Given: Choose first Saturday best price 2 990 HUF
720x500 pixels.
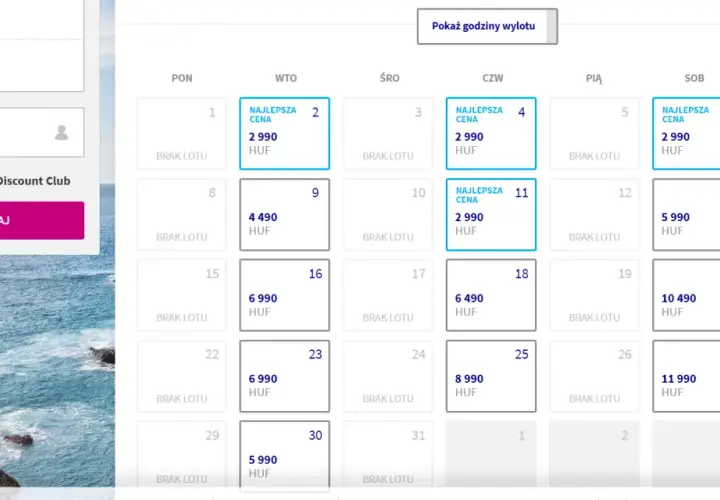Looking at the screenshot, I should pyautogui.click(x=686, y=133).
